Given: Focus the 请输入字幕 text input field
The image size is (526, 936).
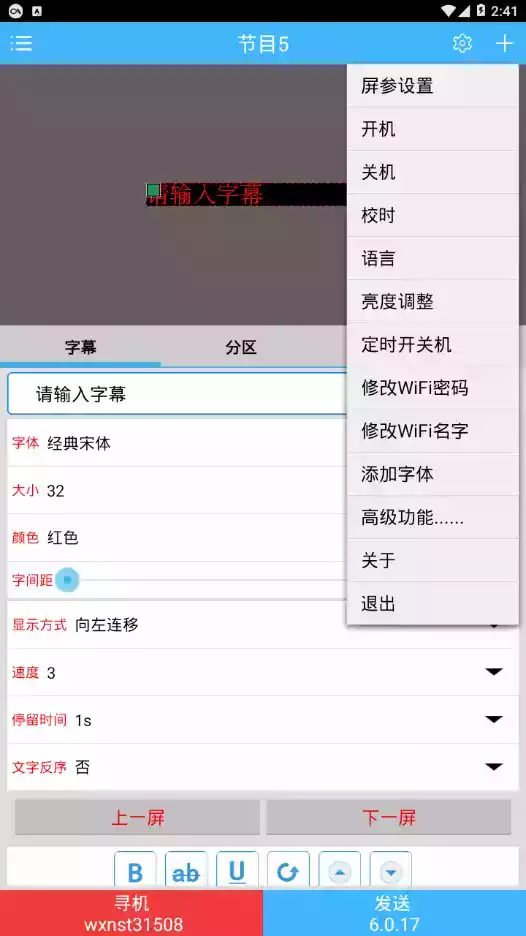Looking at the screenshot, I should (x=177, y=394).
